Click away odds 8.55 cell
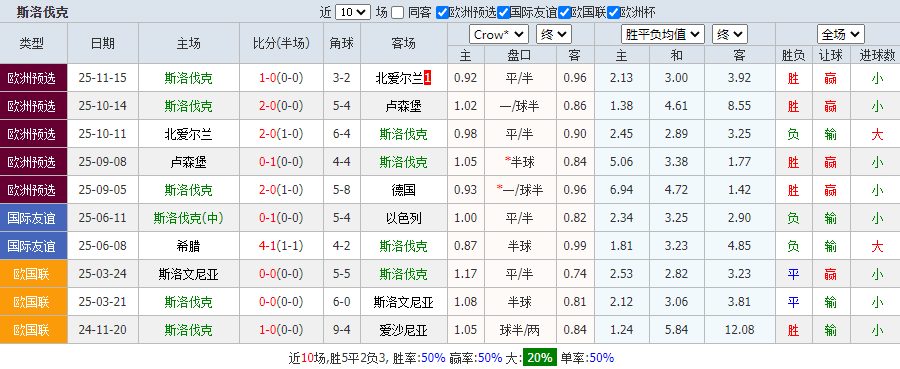Screen dimensions: 900x369 (739, 106)
